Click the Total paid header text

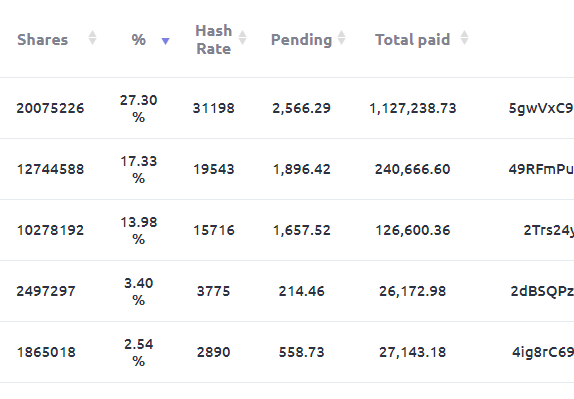(413, 40)
